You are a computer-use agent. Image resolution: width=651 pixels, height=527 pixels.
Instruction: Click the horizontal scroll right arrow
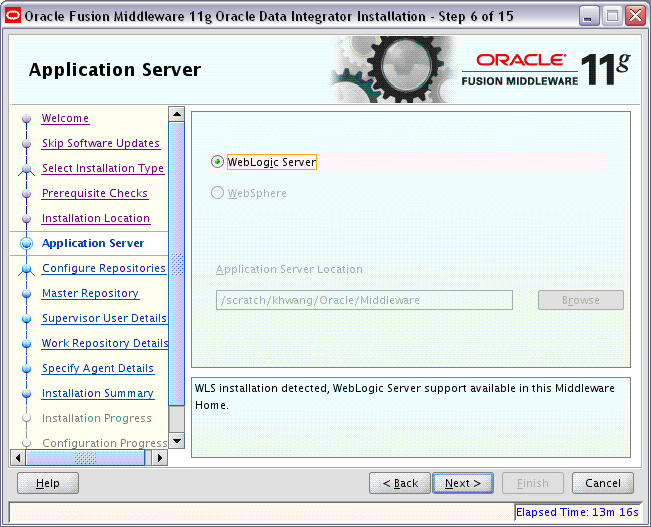160,458
